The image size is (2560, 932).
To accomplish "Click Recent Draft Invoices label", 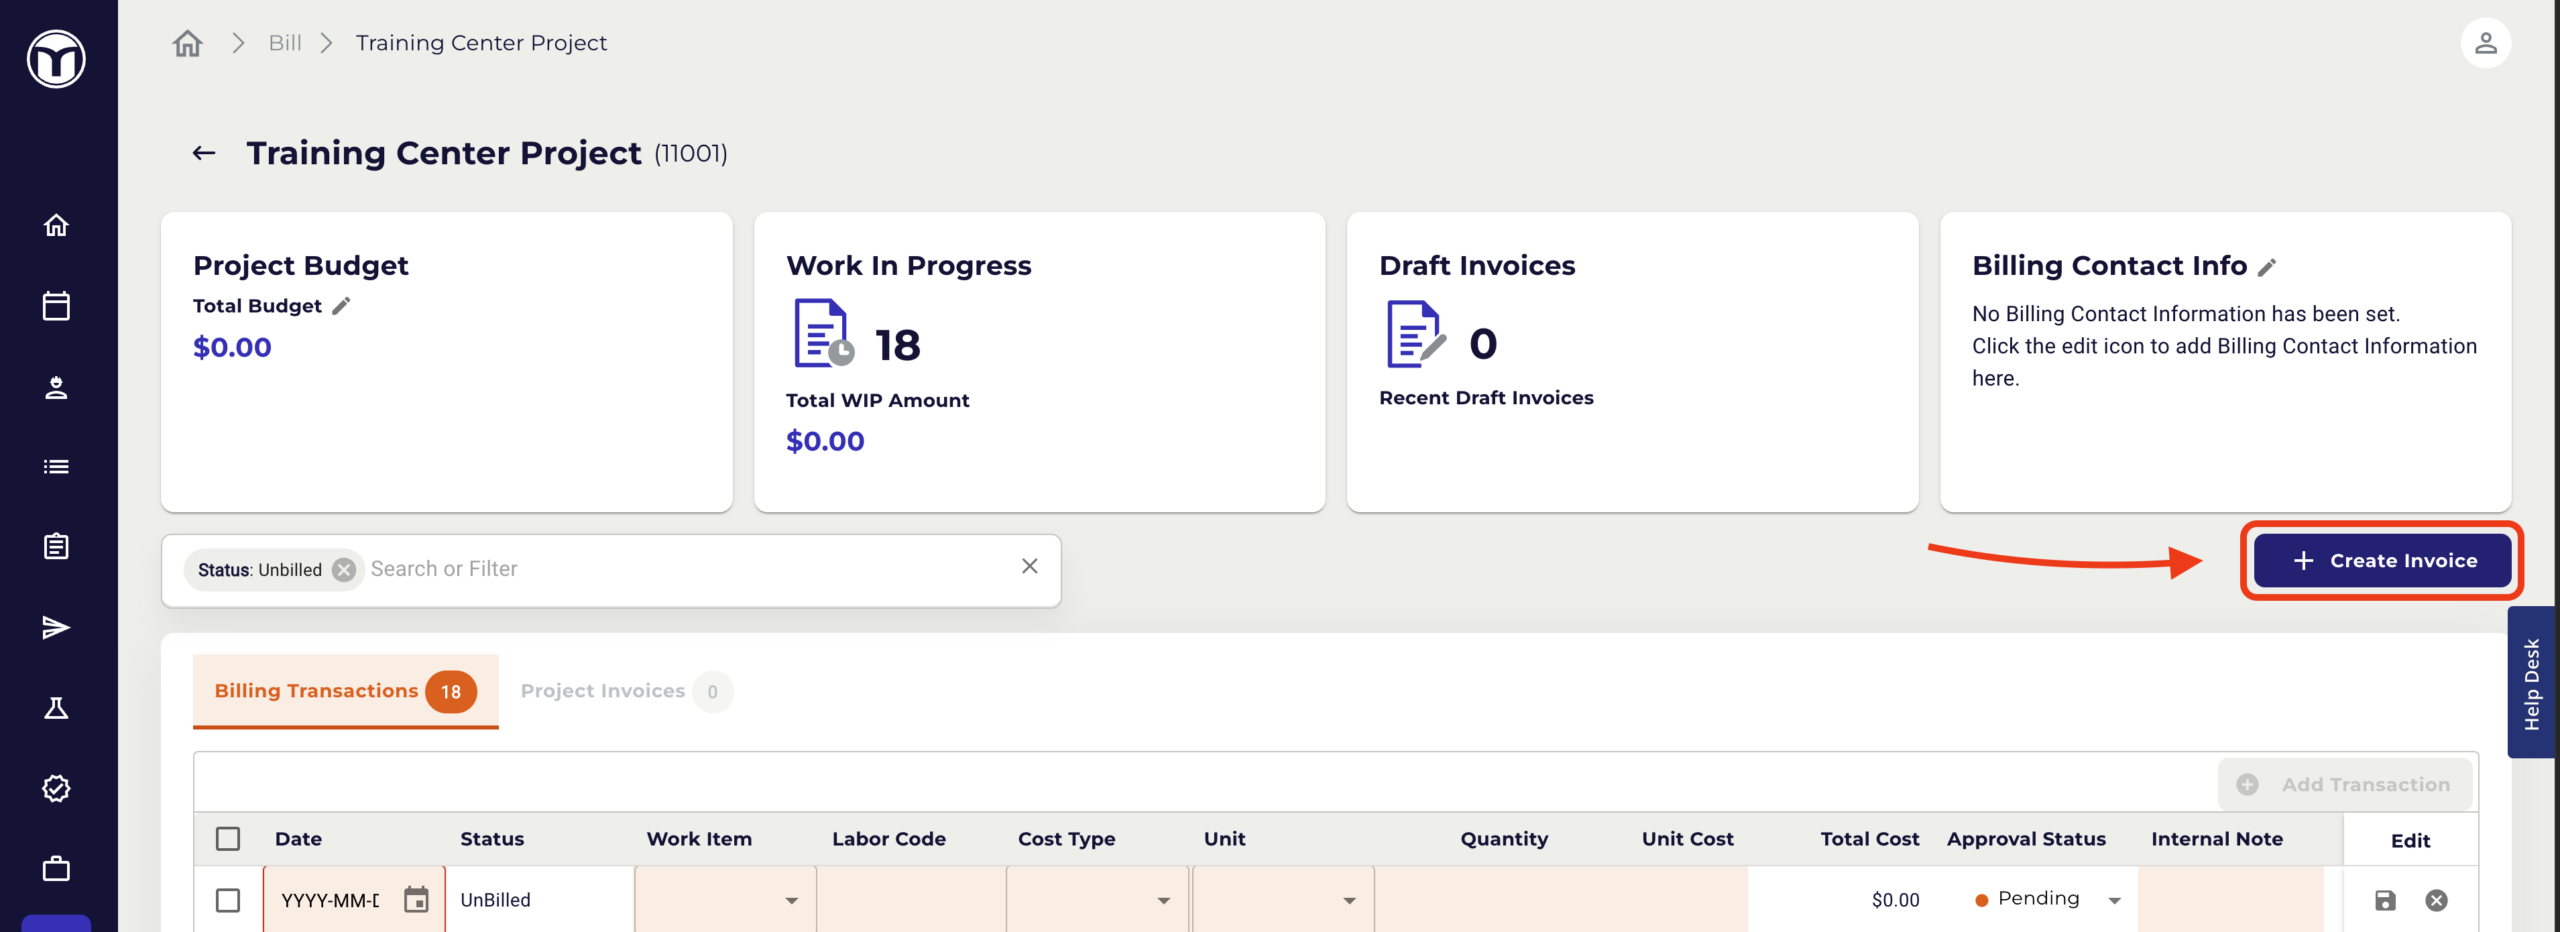I will pyautogui.click(x=1486, y=398).
